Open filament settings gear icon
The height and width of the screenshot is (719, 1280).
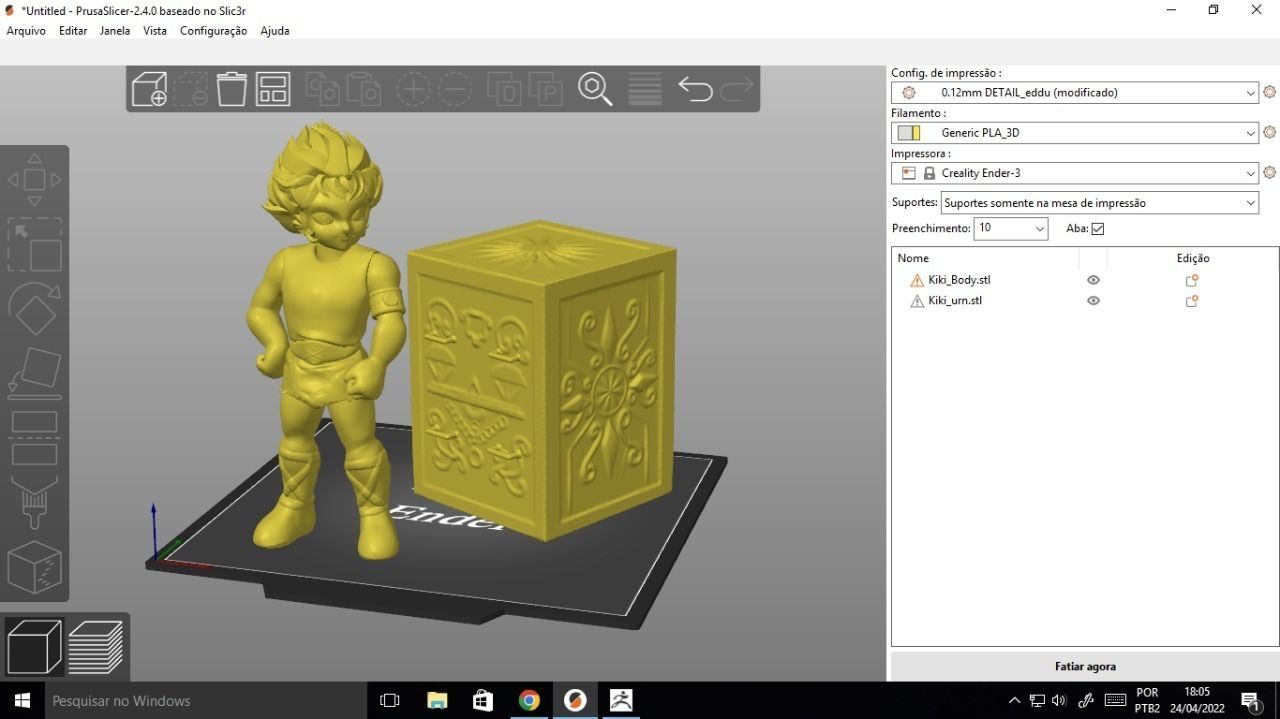1269,132
